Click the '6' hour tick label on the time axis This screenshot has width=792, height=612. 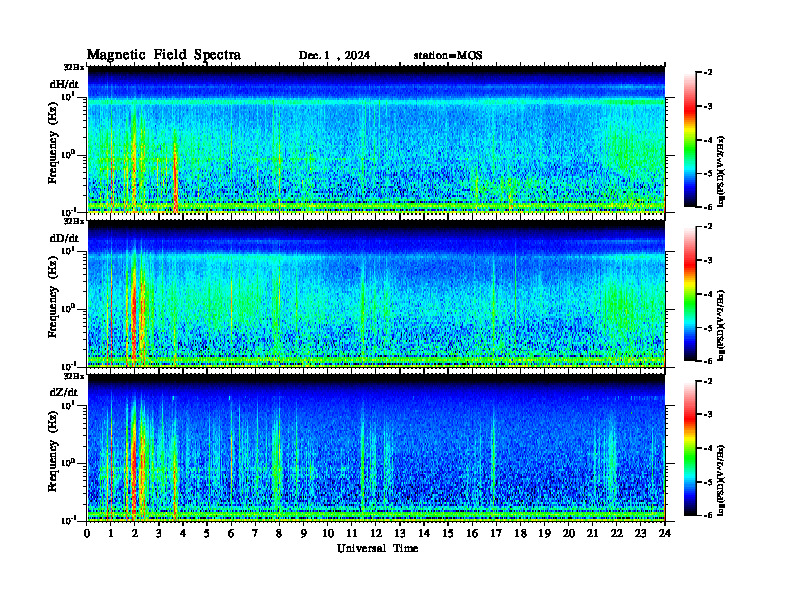(x=231, y=534)
